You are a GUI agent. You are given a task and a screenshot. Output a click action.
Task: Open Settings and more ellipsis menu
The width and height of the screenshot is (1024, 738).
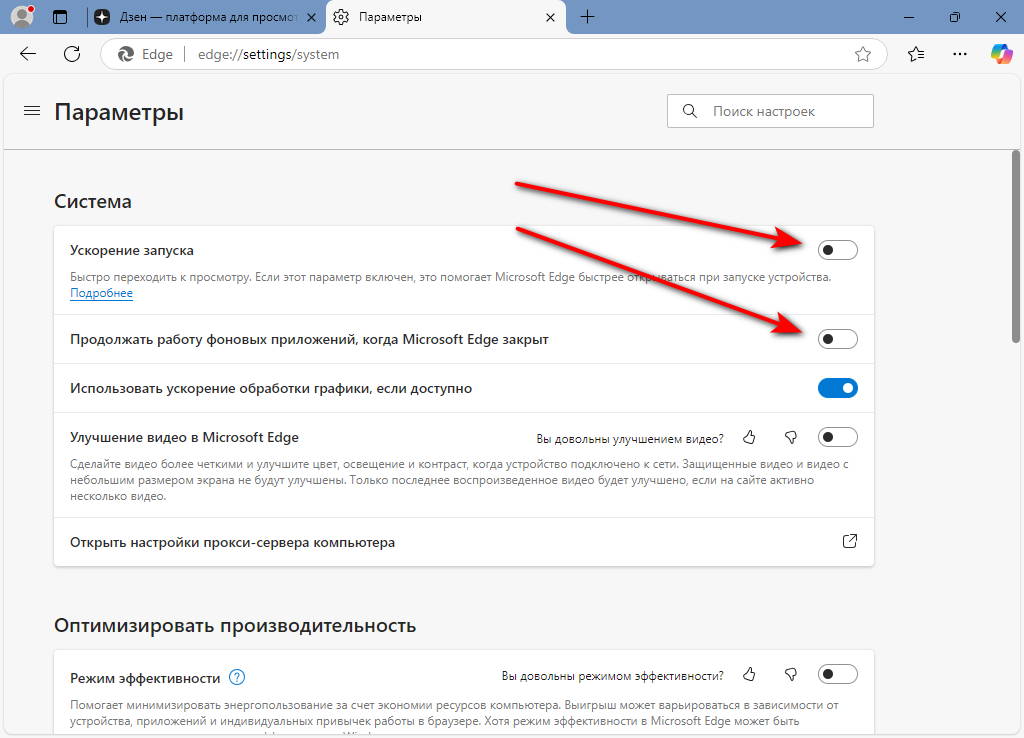click(x=959, y=54)
